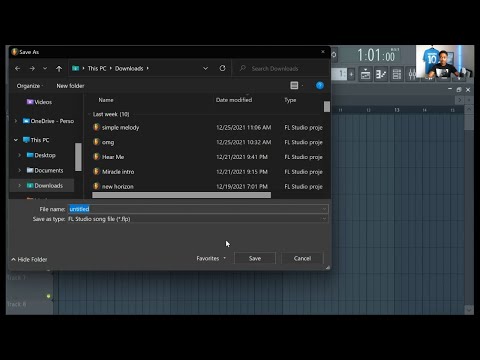Open the Help button in Save As
The width and height of the screenshot is (480, 360).
click(320, 86)
